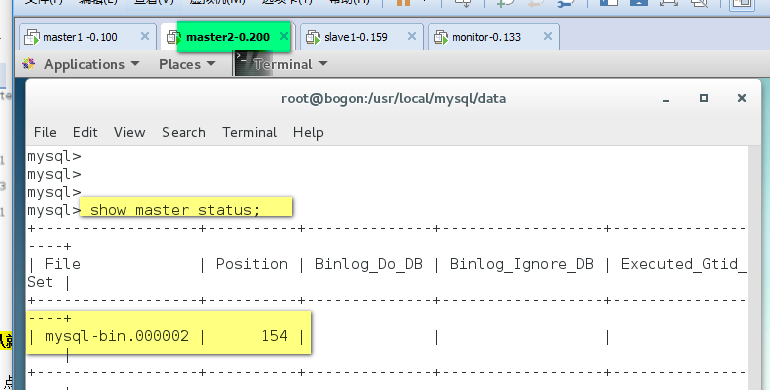Open the terminal Help menu

click(308, 132)
